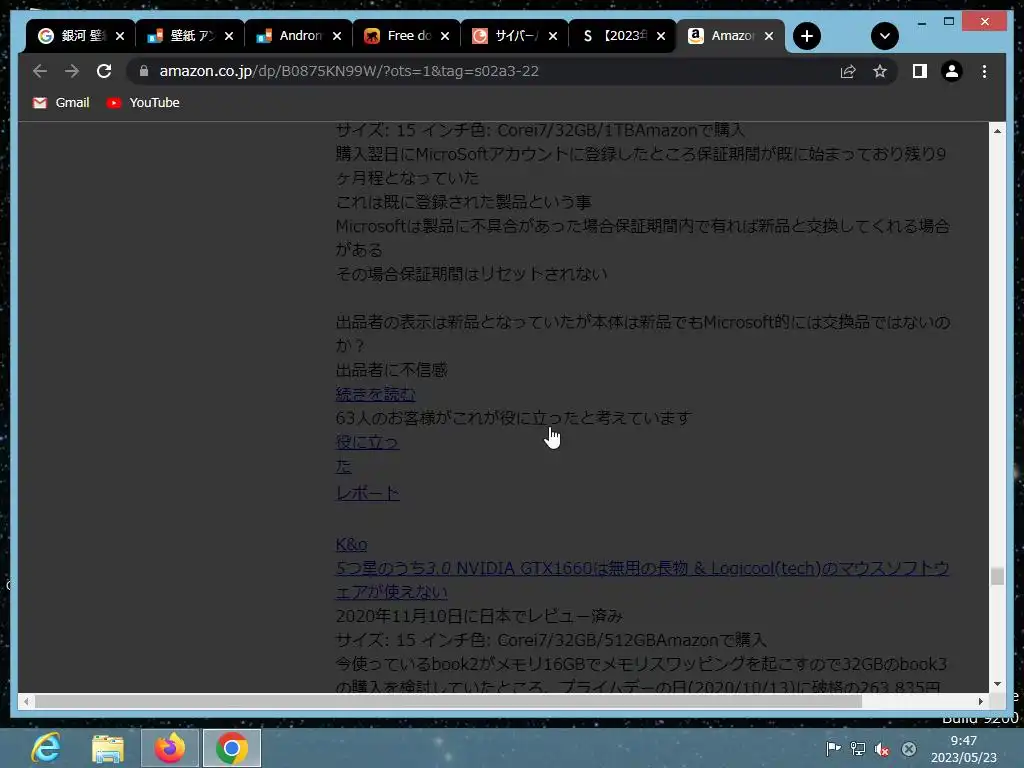Image resolution: width=1024 pixels, height=768 pixels.
Task: Open the Gmail bookmark
Action: click(x=61, y=103)
